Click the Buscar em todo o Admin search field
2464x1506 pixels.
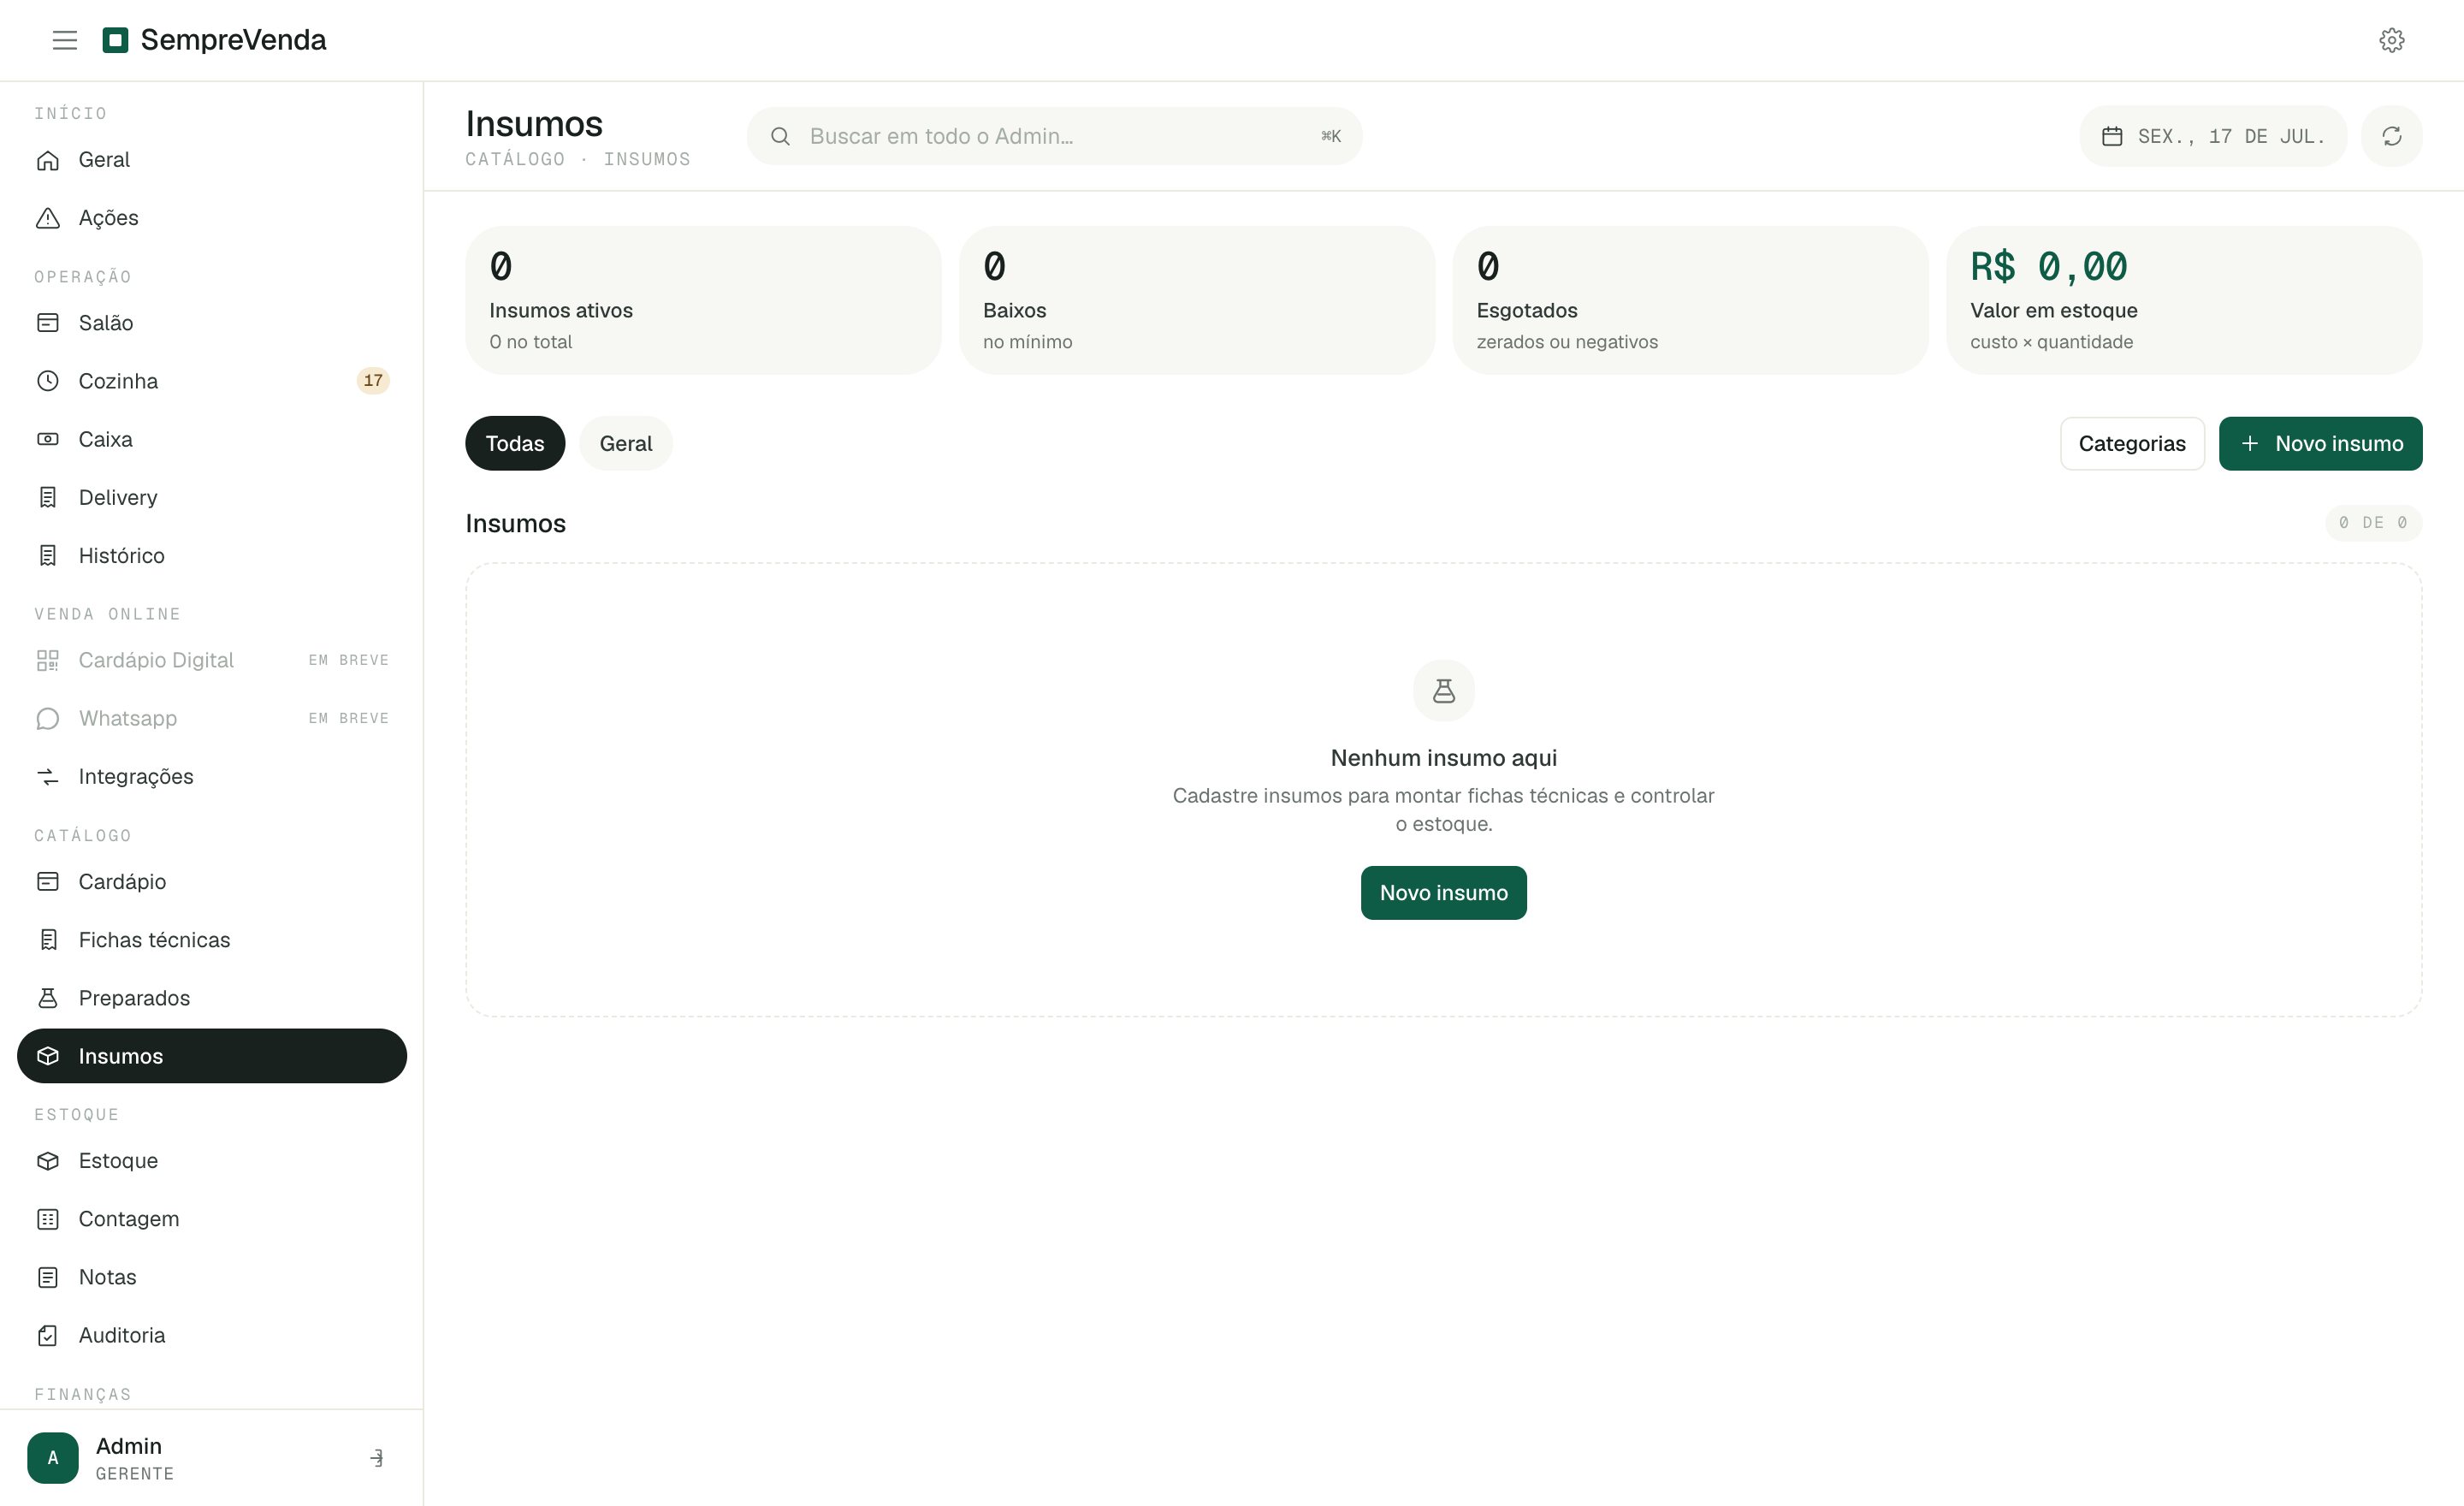click(x=1055, y=136)
